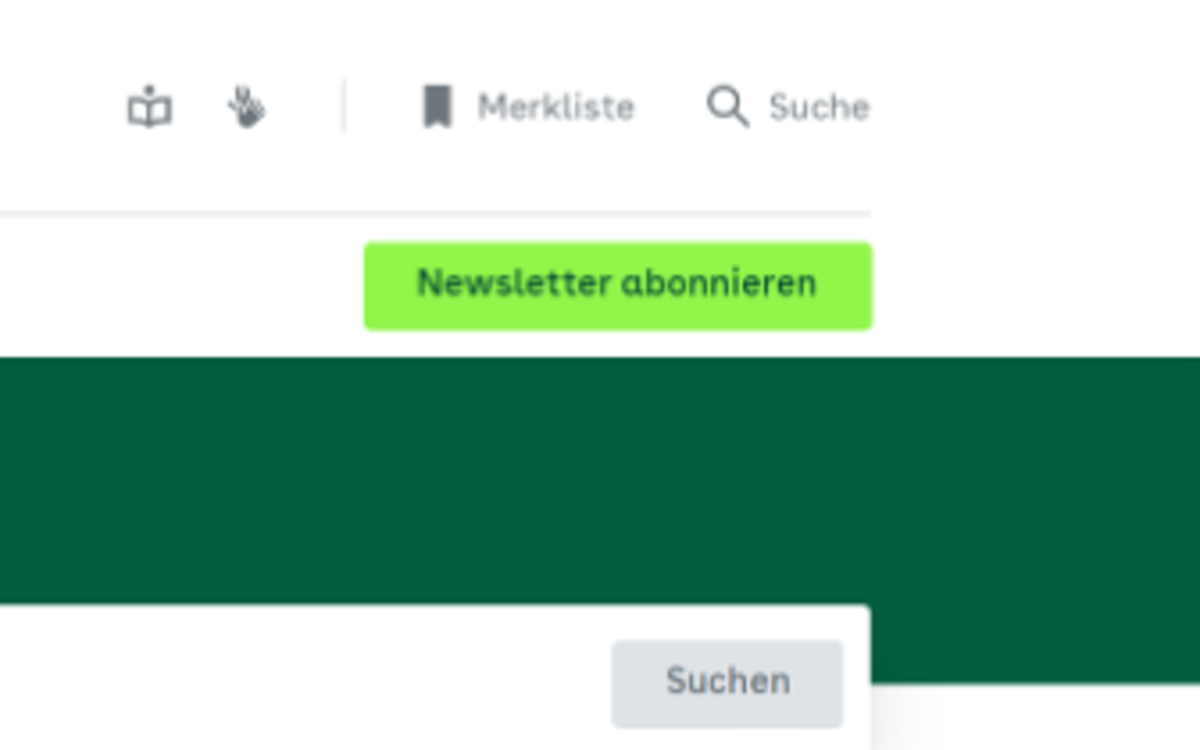Click the bookmark icon beside Merkliste
The height and width of the screenshot is (750, 1200).
pyautogui.click(x=437, y=107)
